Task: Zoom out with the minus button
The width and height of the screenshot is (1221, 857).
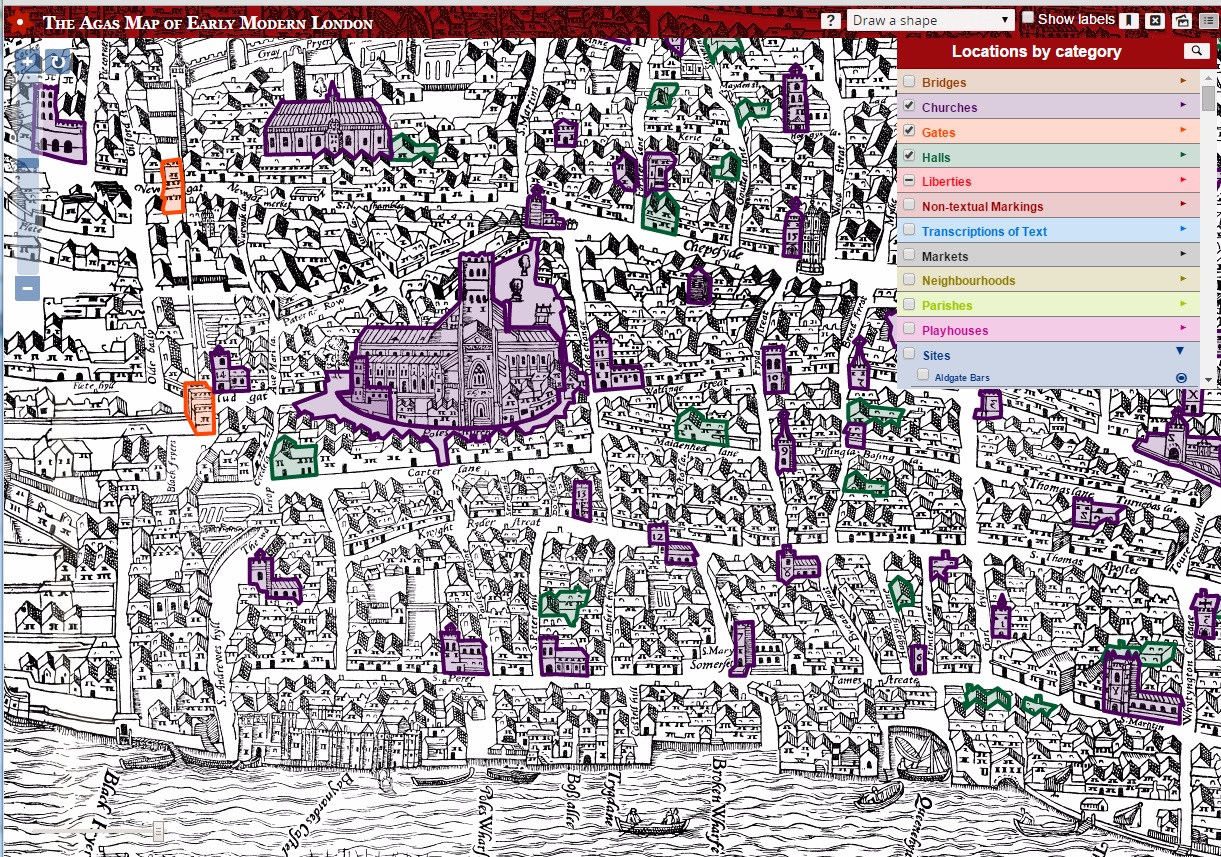Action: pyautogui.click(x=27, y=289)
